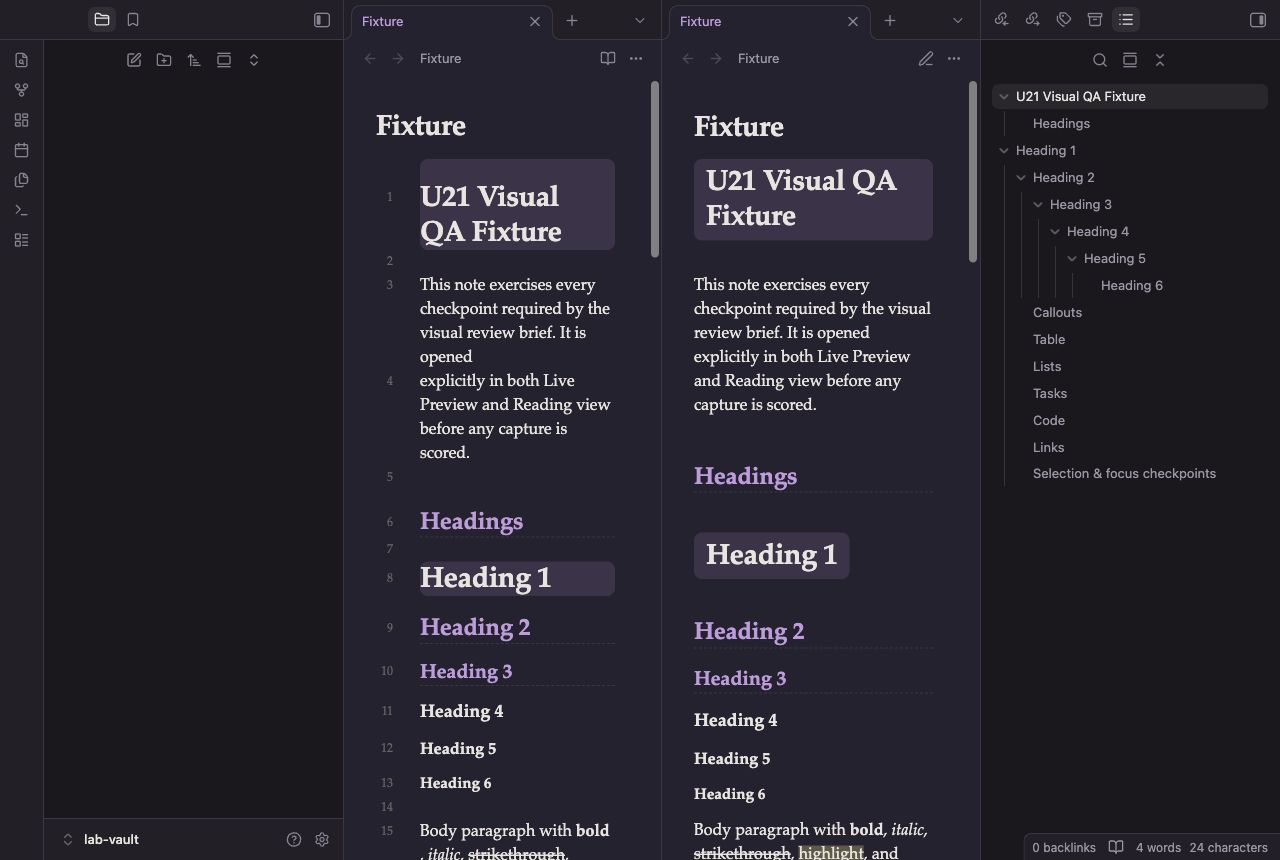This screenshot has width=1280, height=860.
Task: Open the quick switcher ribbon icon
Action: [22, 60]
